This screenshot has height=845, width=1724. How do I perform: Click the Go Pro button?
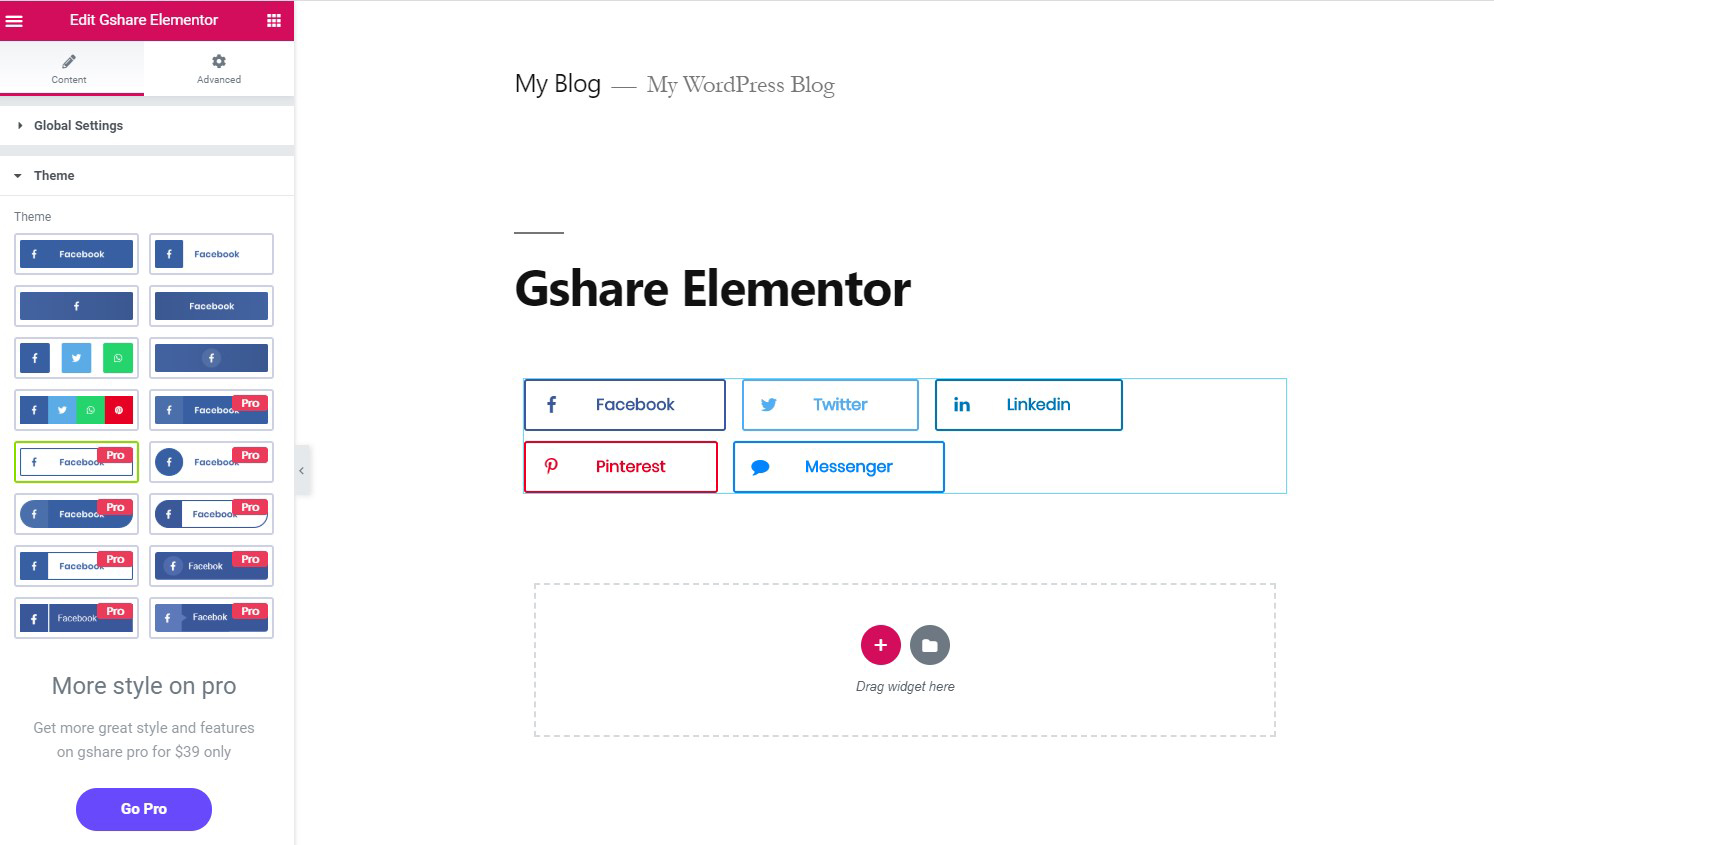(144, 809)
